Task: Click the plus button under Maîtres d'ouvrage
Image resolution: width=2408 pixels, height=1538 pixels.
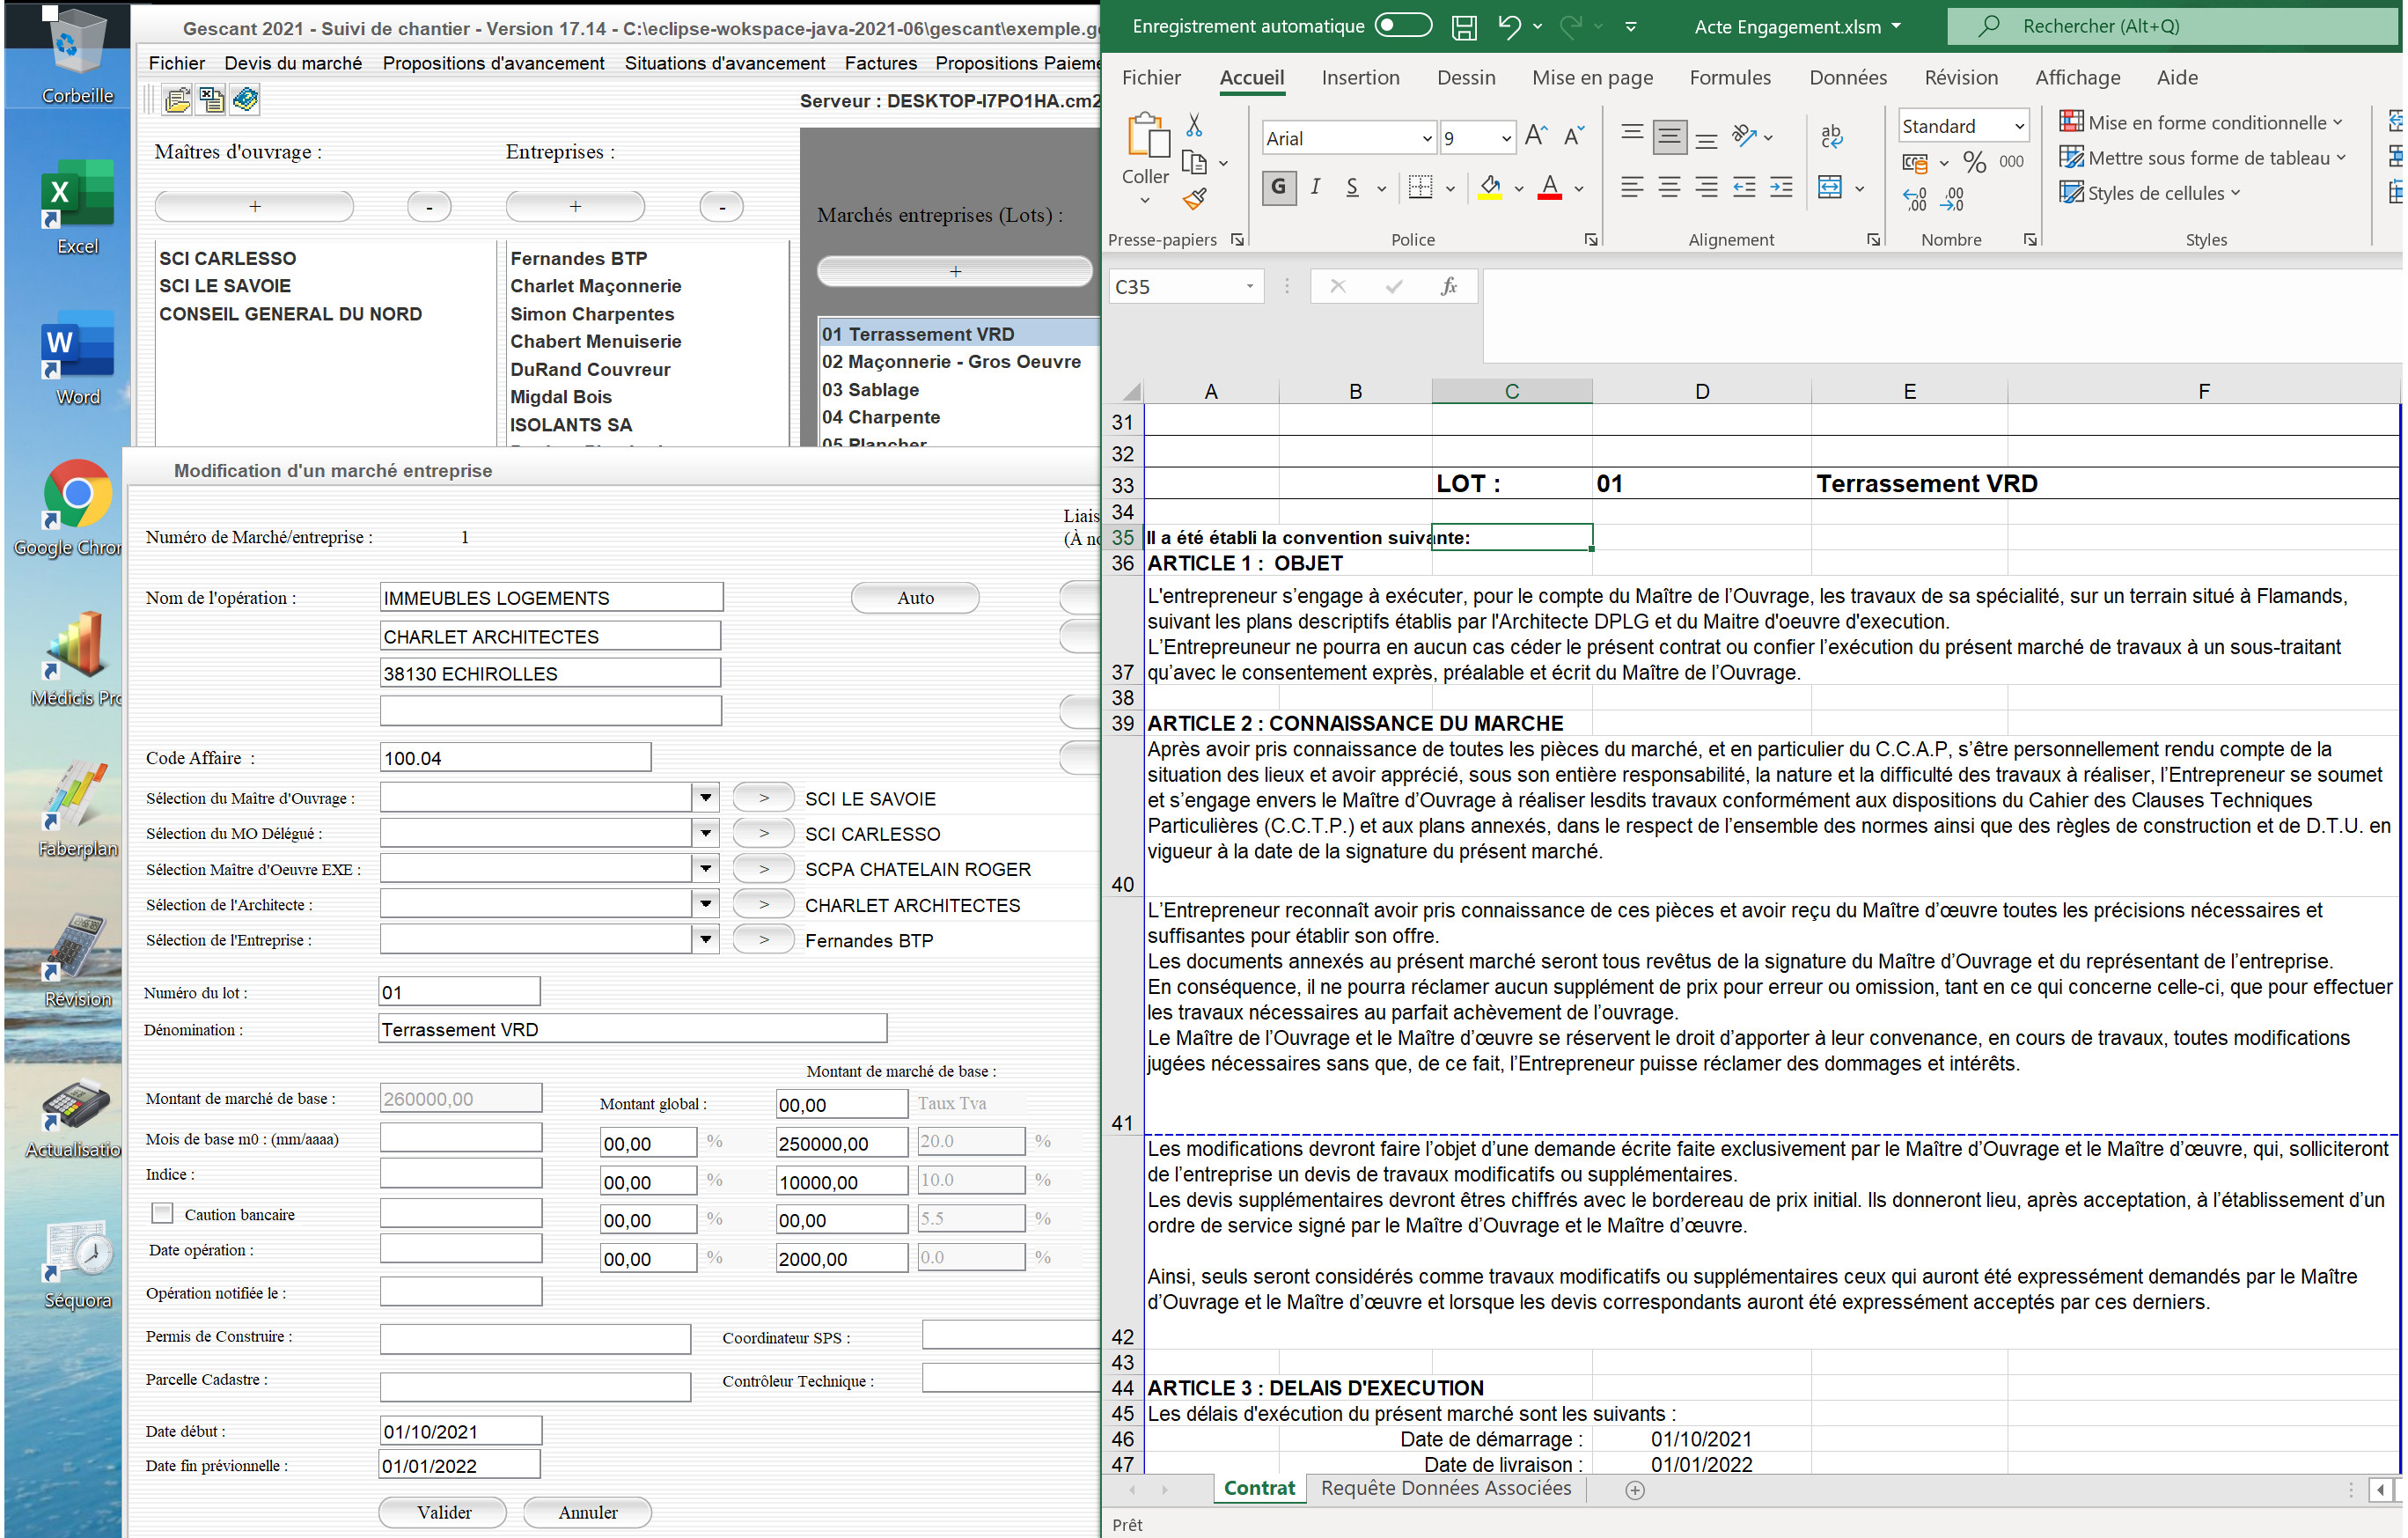Action: 254,206
